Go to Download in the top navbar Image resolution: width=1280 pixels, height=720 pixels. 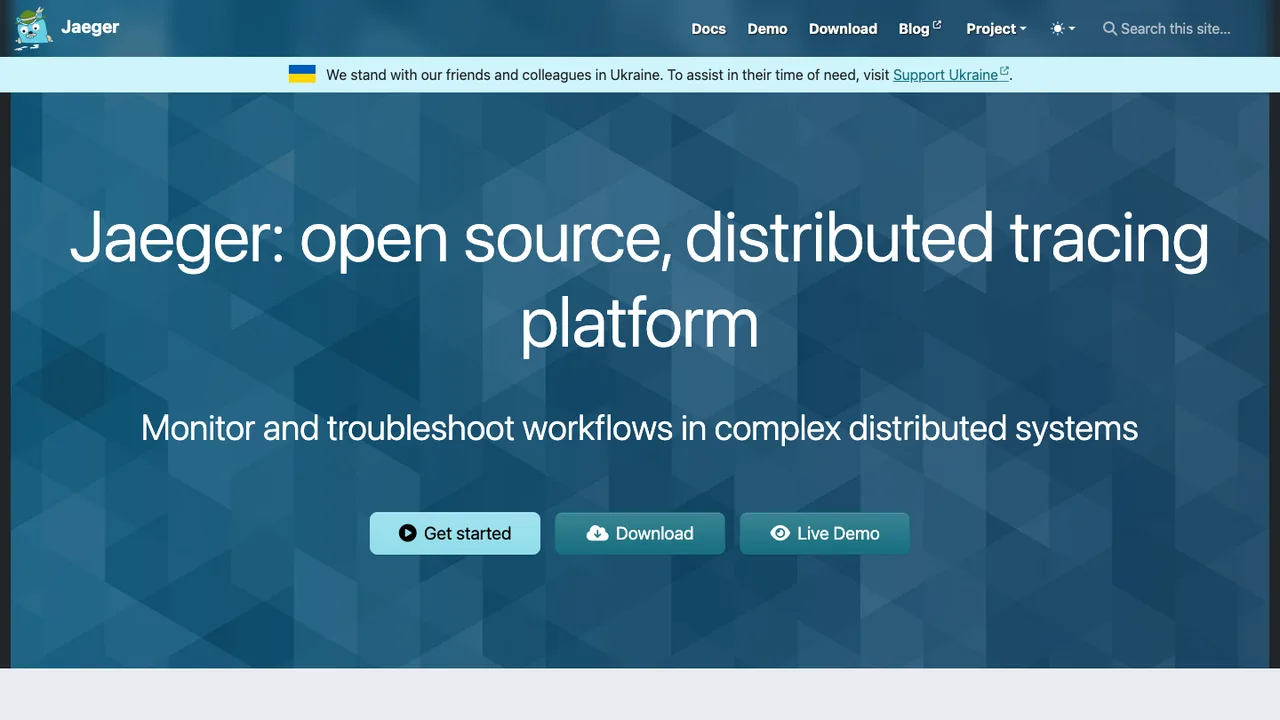pos(843,29)
